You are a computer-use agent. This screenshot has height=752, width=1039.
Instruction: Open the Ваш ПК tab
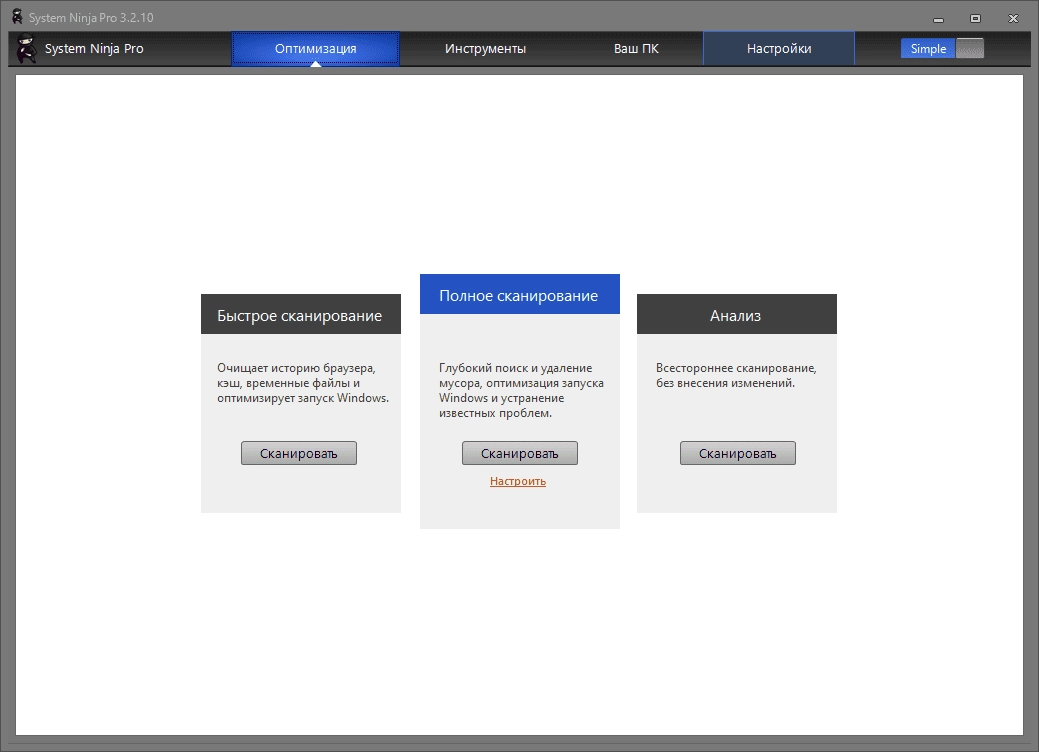pyautogui.click(x=636, y=48)
